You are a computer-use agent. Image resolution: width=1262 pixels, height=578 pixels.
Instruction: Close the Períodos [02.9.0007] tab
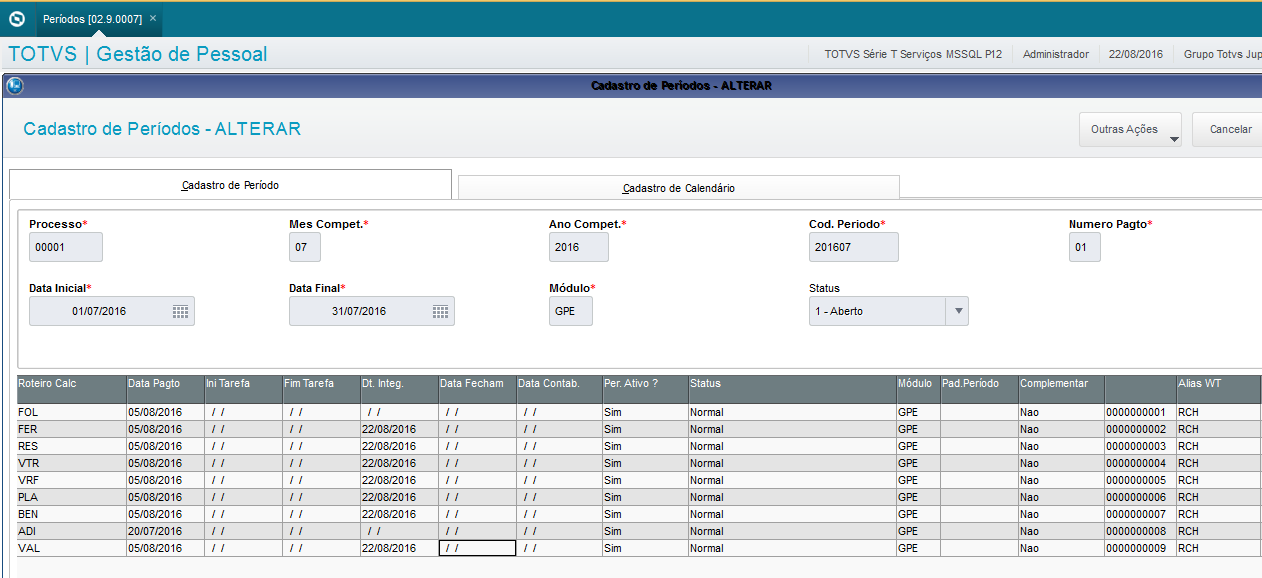(x=152, y=19)
